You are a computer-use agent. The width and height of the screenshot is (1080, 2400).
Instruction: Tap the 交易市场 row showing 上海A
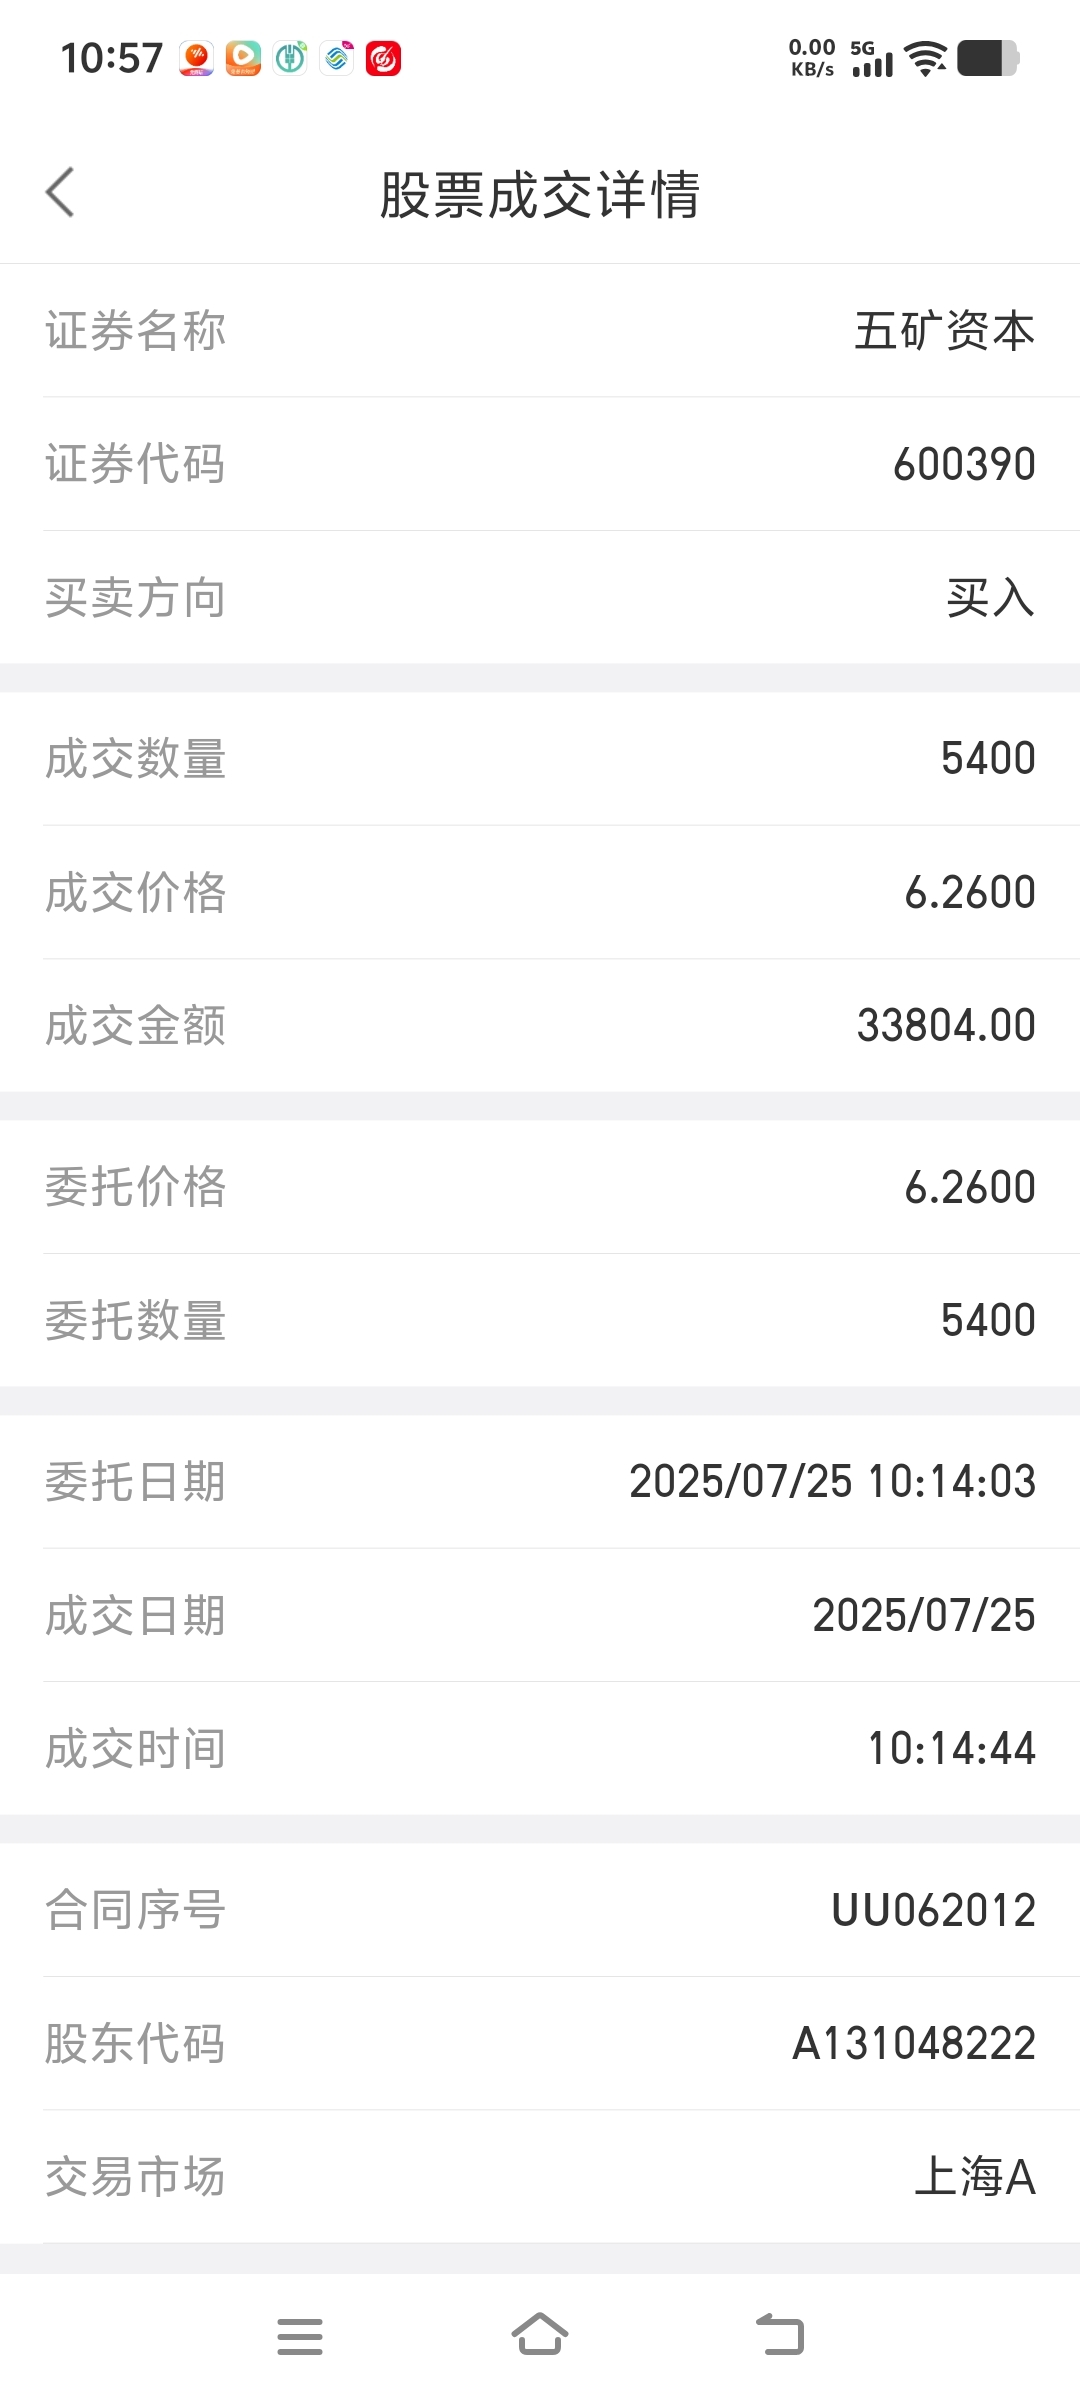click(x=540, y=2177)
